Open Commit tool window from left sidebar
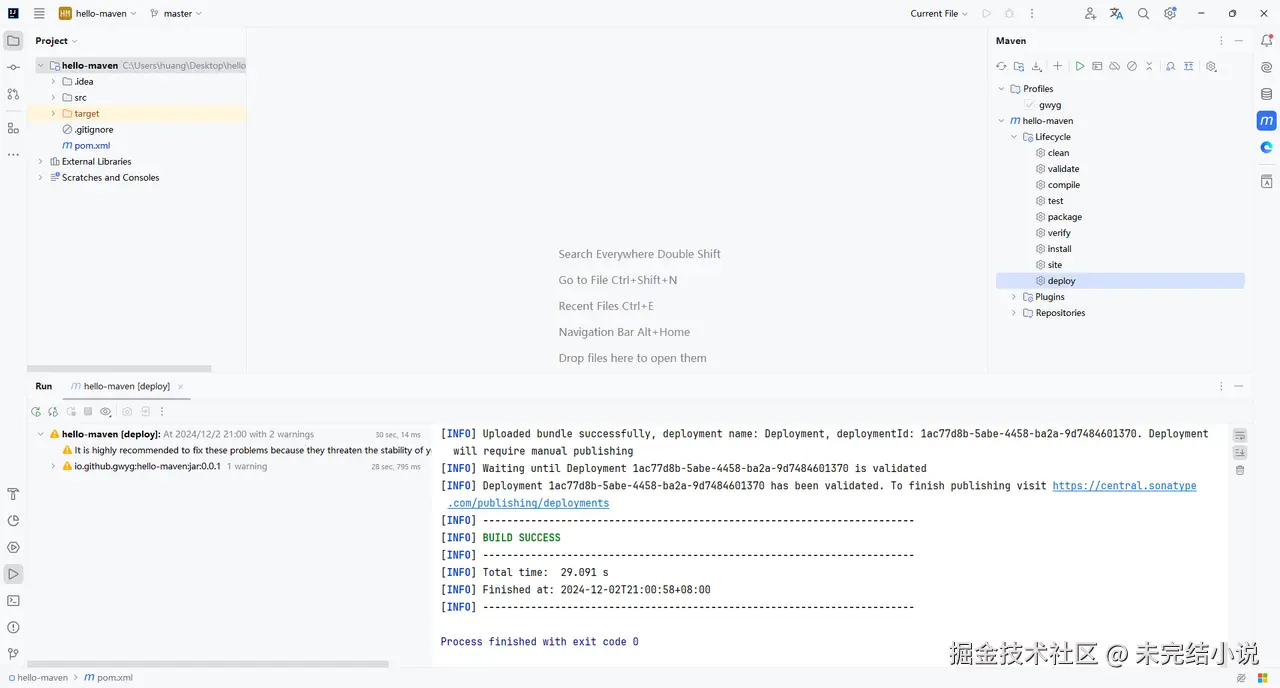The height and width of the screenshot is (688, 1280). [13, 67]
